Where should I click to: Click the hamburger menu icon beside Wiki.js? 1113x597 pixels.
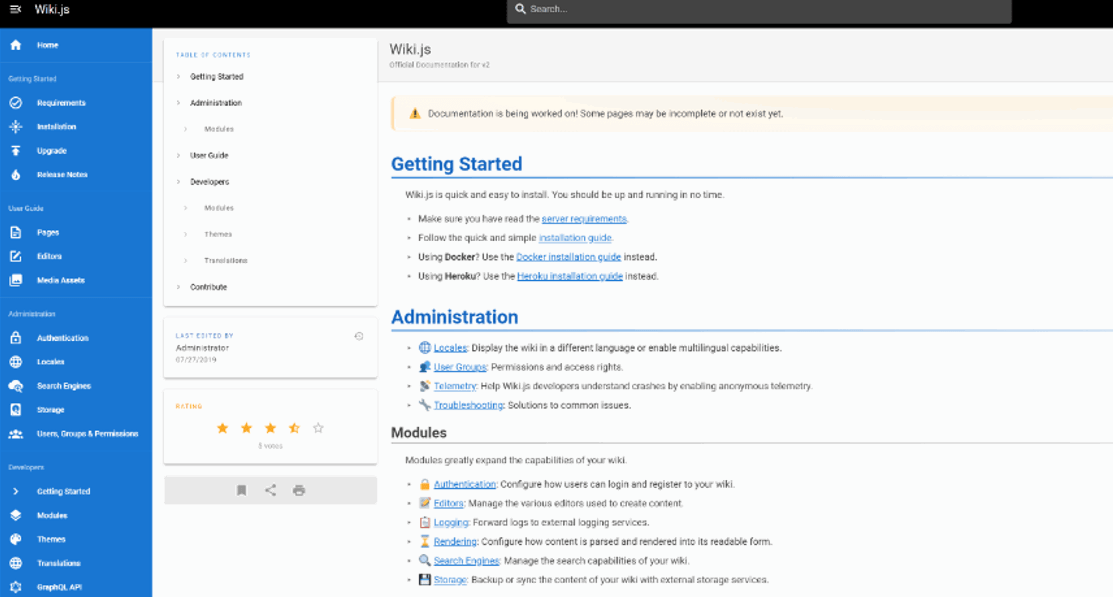tap(15, 10)
